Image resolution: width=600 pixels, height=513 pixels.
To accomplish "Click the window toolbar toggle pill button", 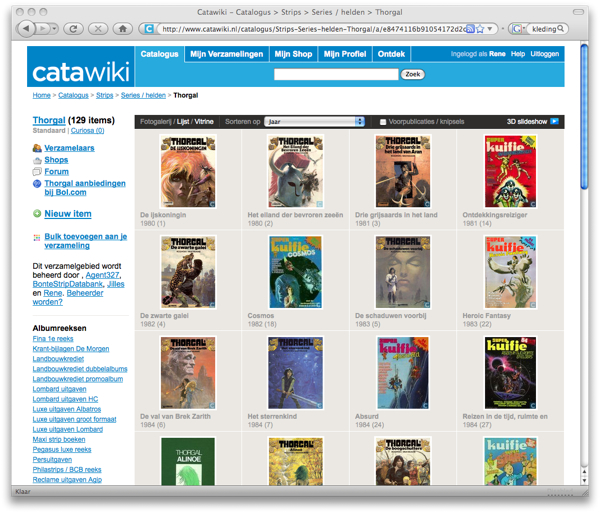I will pos(578,12).
